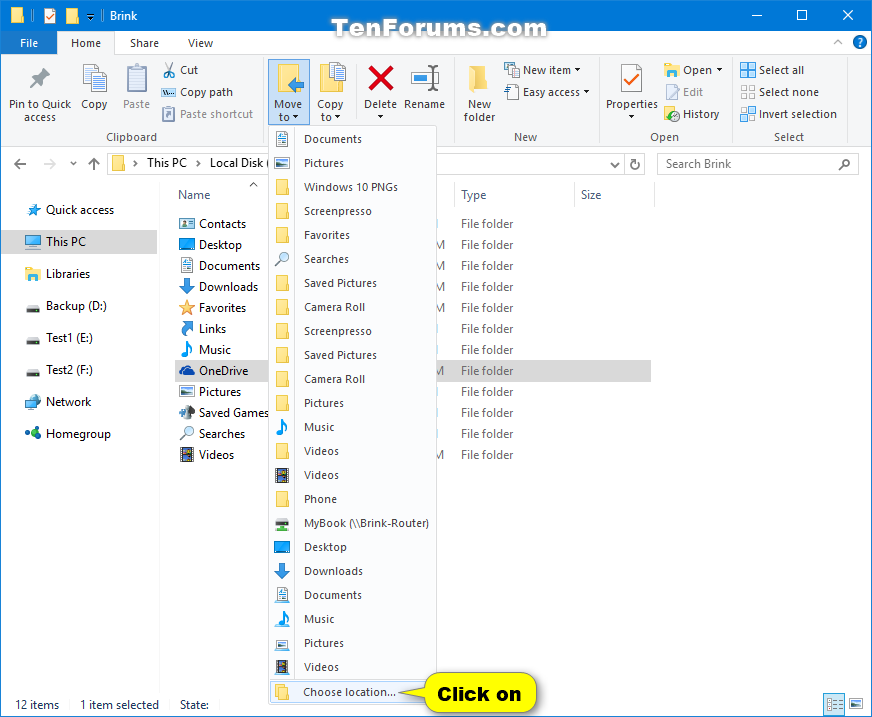872x717 pixels.
Task: Click the Rename icon
Action: (x=425, y=78)
